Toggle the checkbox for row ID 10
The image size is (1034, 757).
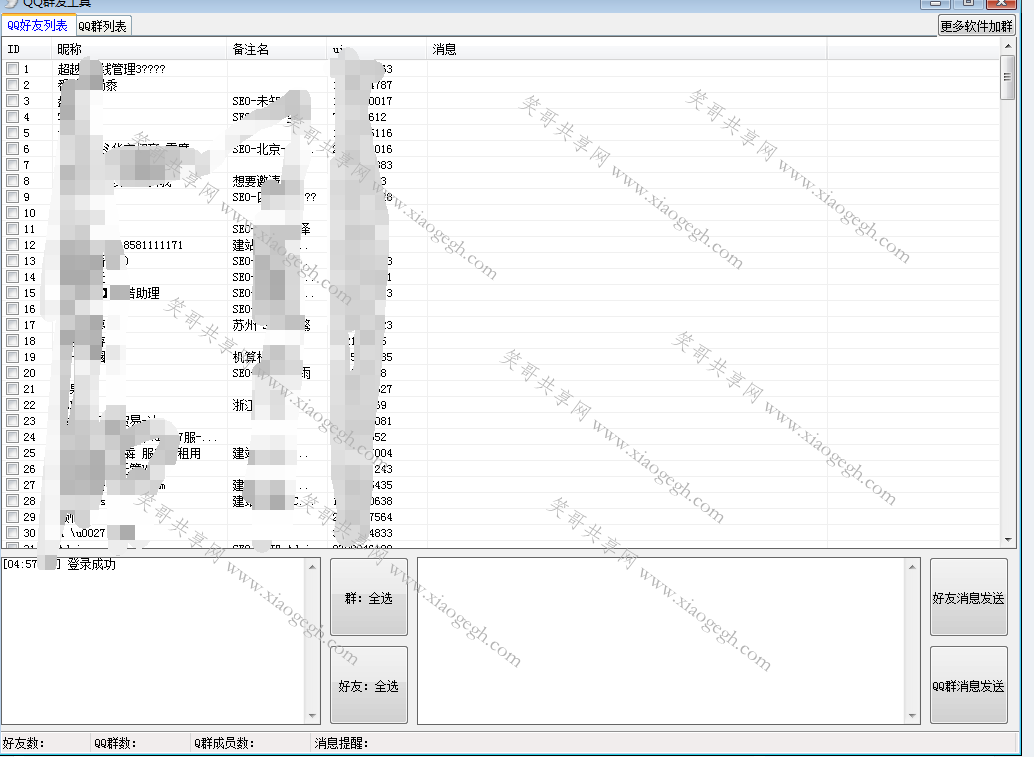point(13,213)
